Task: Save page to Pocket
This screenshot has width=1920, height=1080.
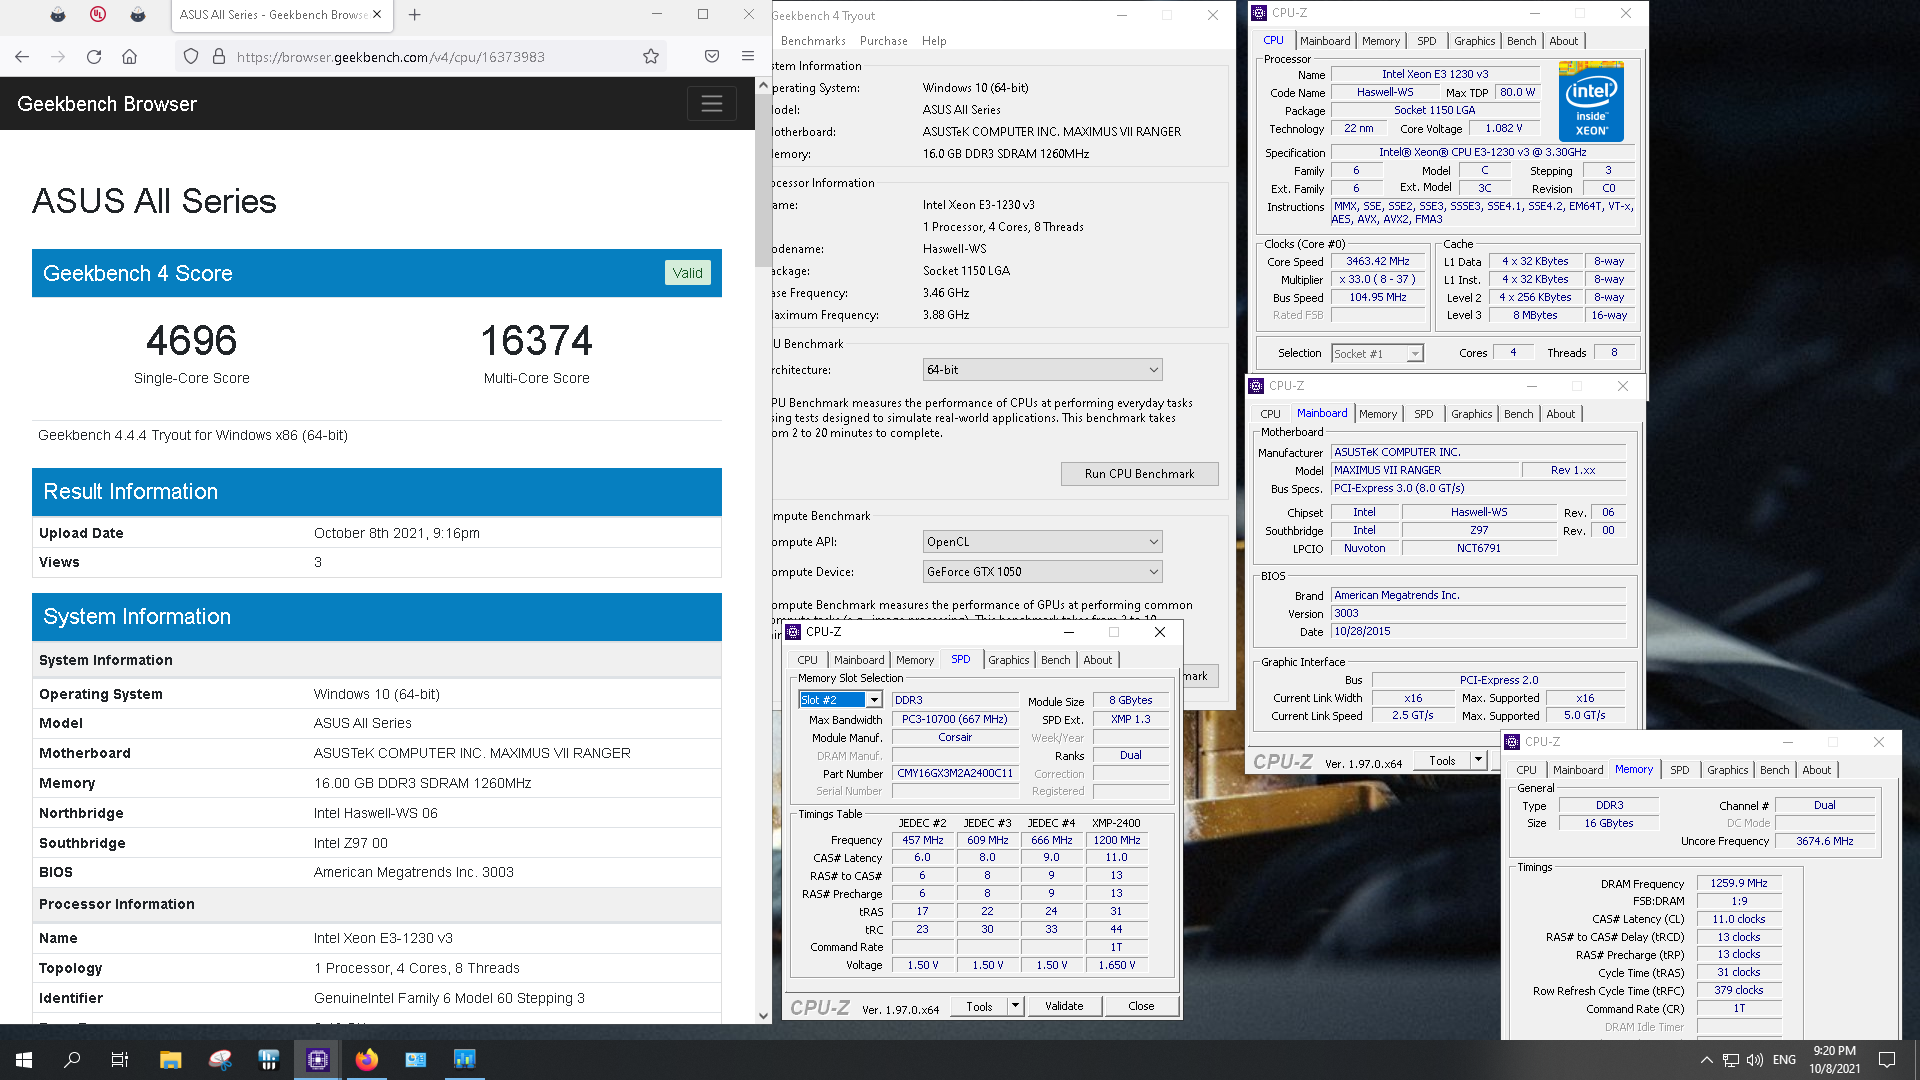Action: click(712, 57)
